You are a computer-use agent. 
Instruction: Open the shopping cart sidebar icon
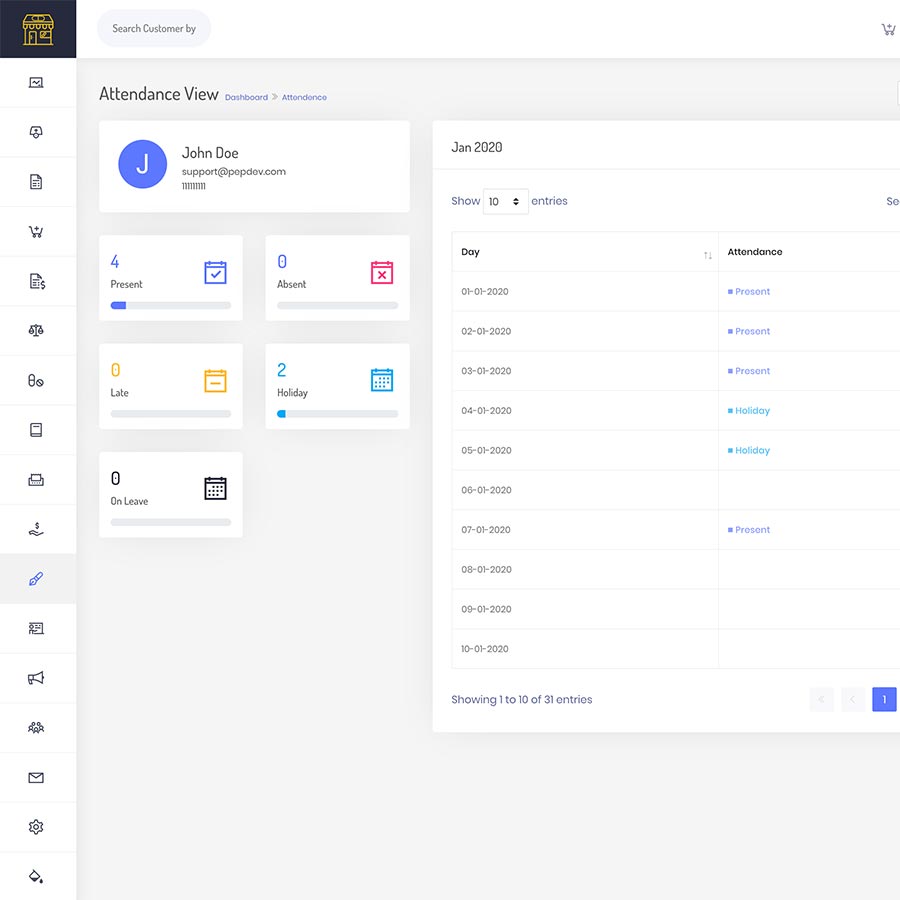click(x=36, y=232)
